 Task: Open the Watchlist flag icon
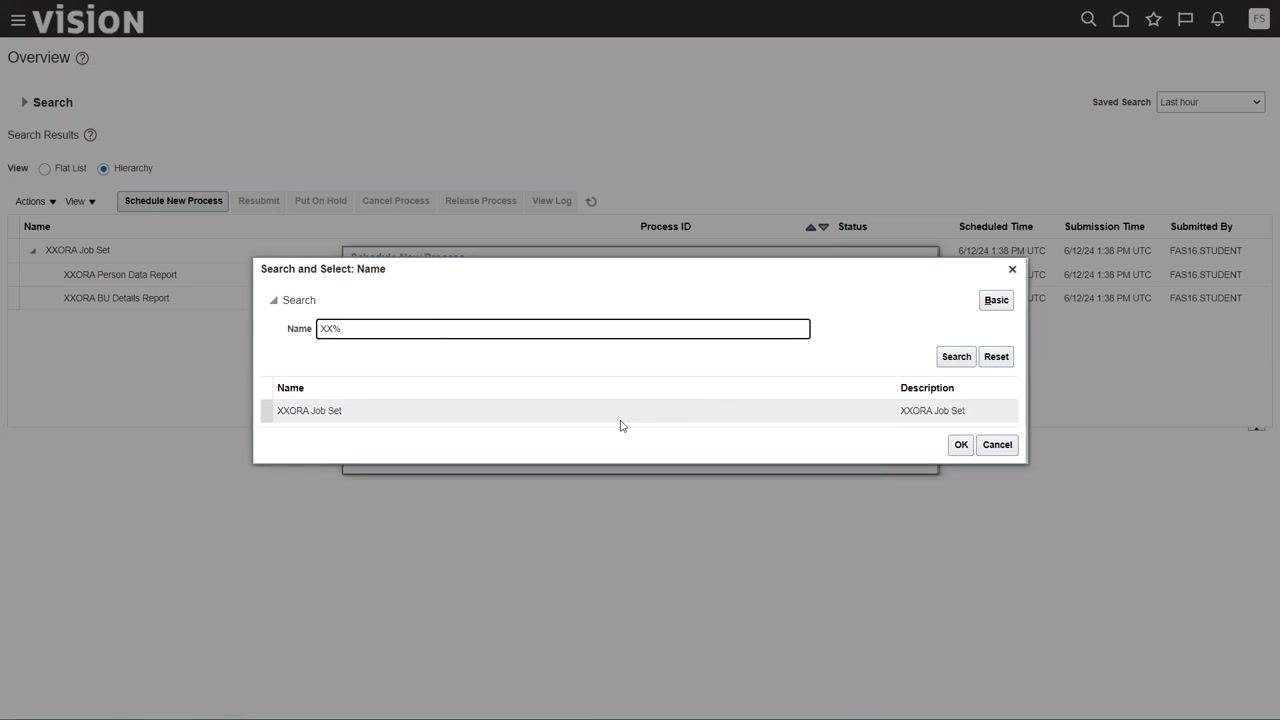1185,19
